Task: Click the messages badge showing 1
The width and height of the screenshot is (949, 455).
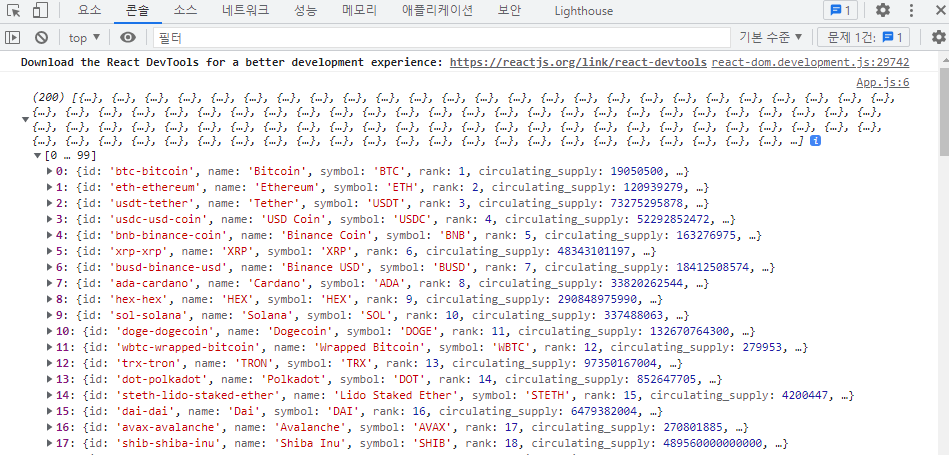Action: [840, 10]
